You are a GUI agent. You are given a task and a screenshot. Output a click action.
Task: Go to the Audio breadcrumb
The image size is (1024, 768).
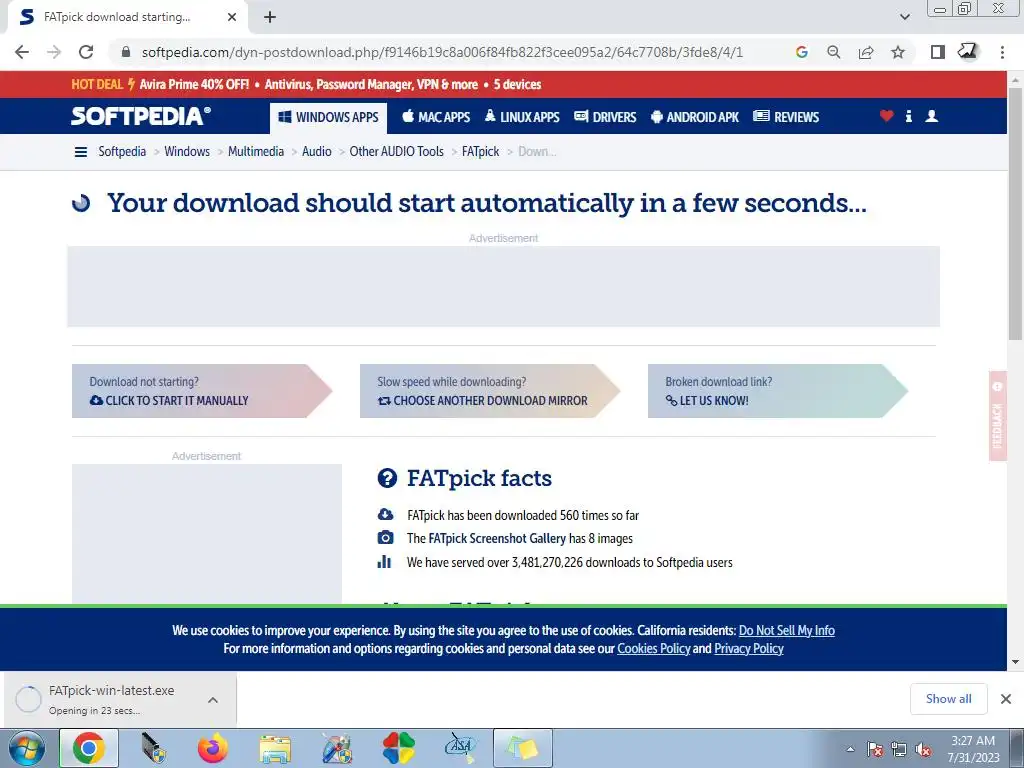click(x=317, y=152)
